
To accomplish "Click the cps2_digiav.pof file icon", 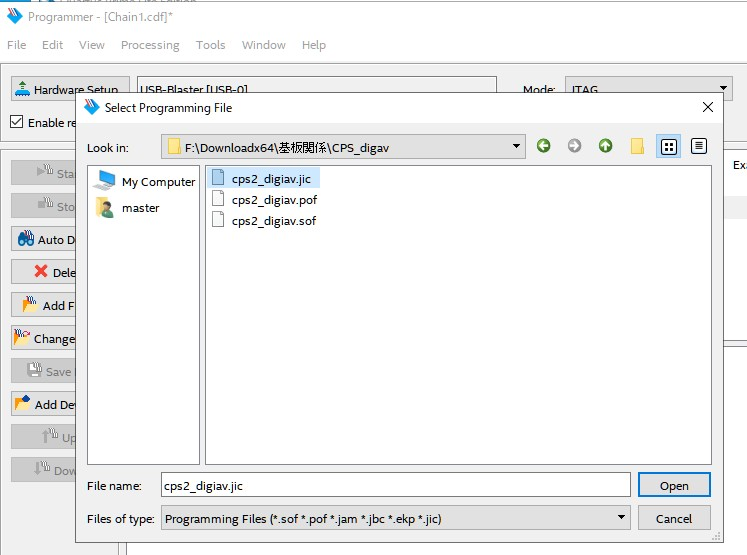I will click(218, 198).
